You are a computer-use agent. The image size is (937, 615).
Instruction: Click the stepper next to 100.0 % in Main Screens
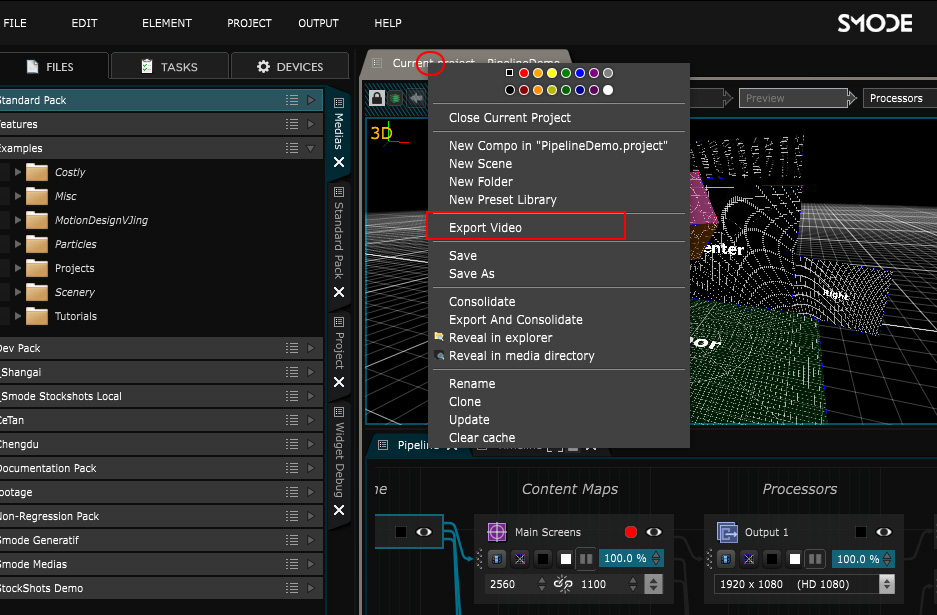pyautogui.click(x=656, y=558)
